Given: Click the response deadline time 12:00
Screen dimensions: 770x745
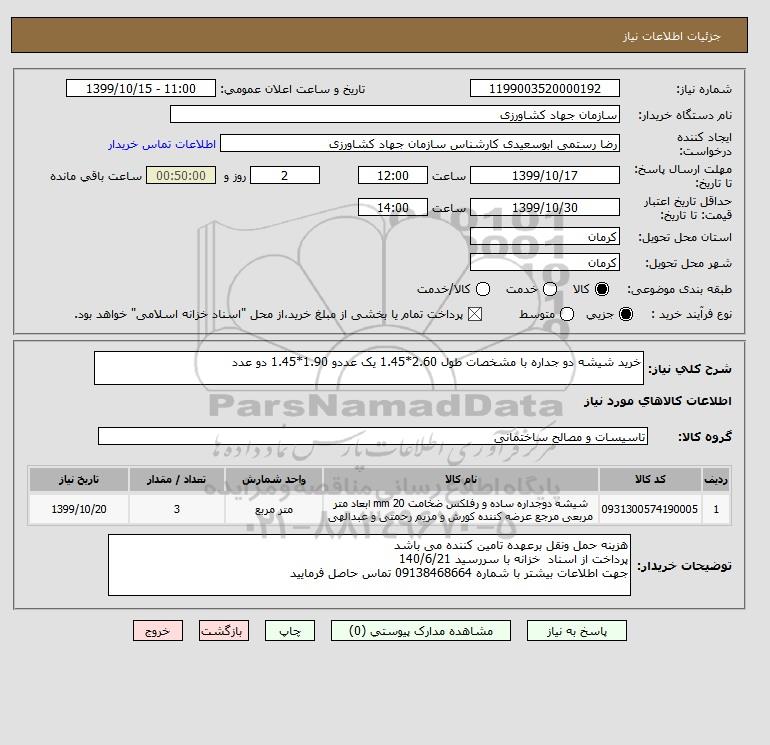Looking at the screenshot, I should tap(393, 175).
